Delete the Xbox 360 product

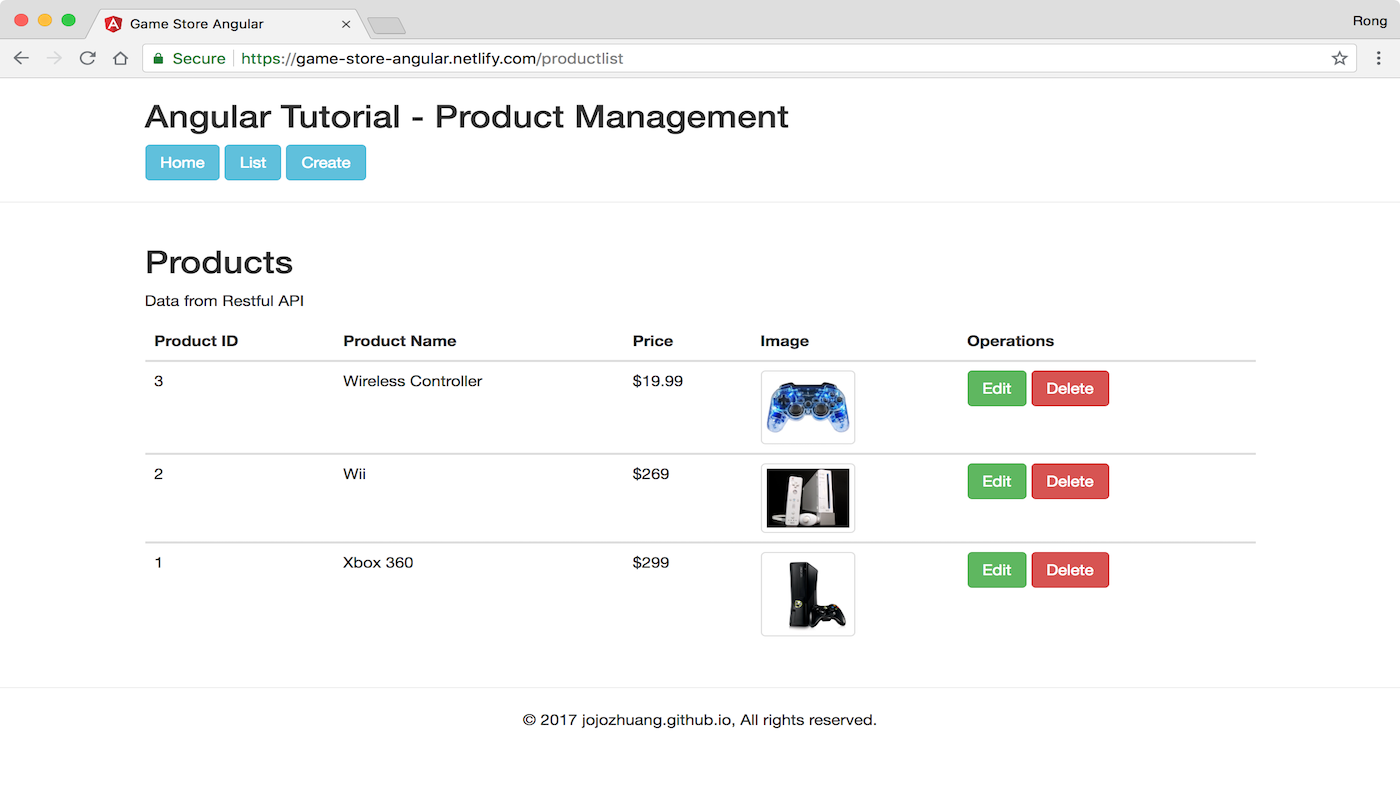click(x=1070, y=570)
